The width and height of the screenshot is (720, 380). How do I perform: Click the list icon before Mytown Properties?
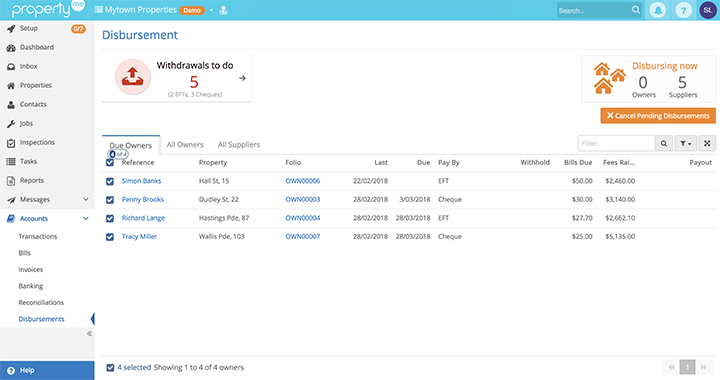[98, 10]
